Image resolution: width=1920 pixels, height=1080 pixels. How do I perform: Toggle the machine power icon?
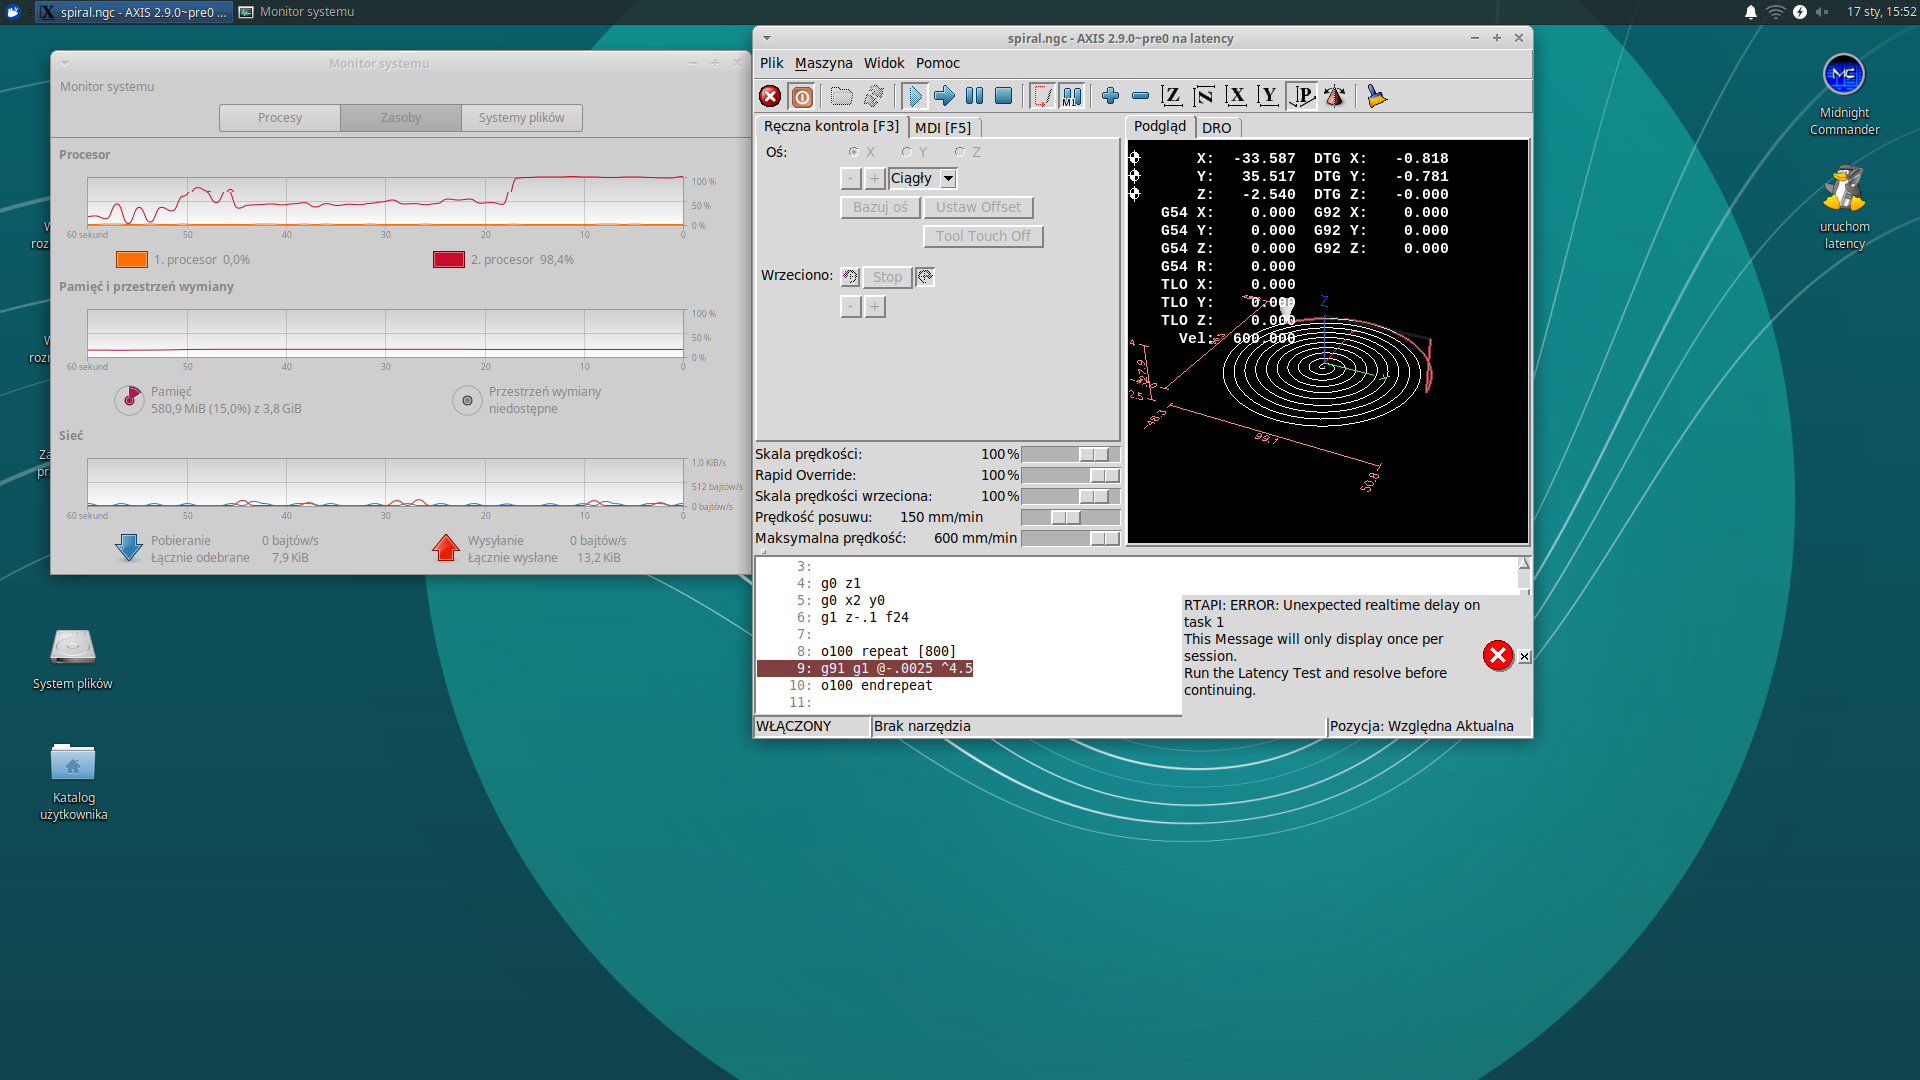click(802, 96)
